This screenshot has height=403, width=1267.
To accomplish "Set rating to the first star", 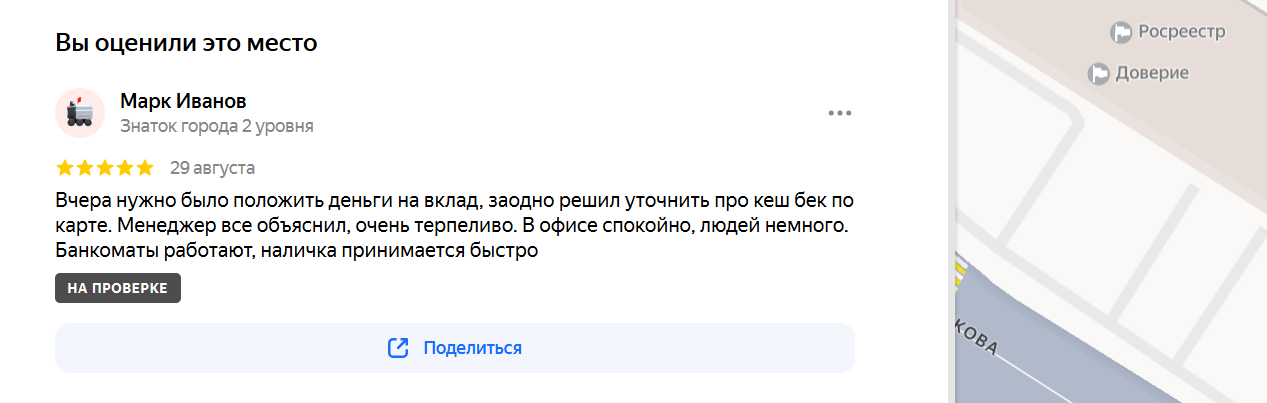I will [x=65, y=167].
